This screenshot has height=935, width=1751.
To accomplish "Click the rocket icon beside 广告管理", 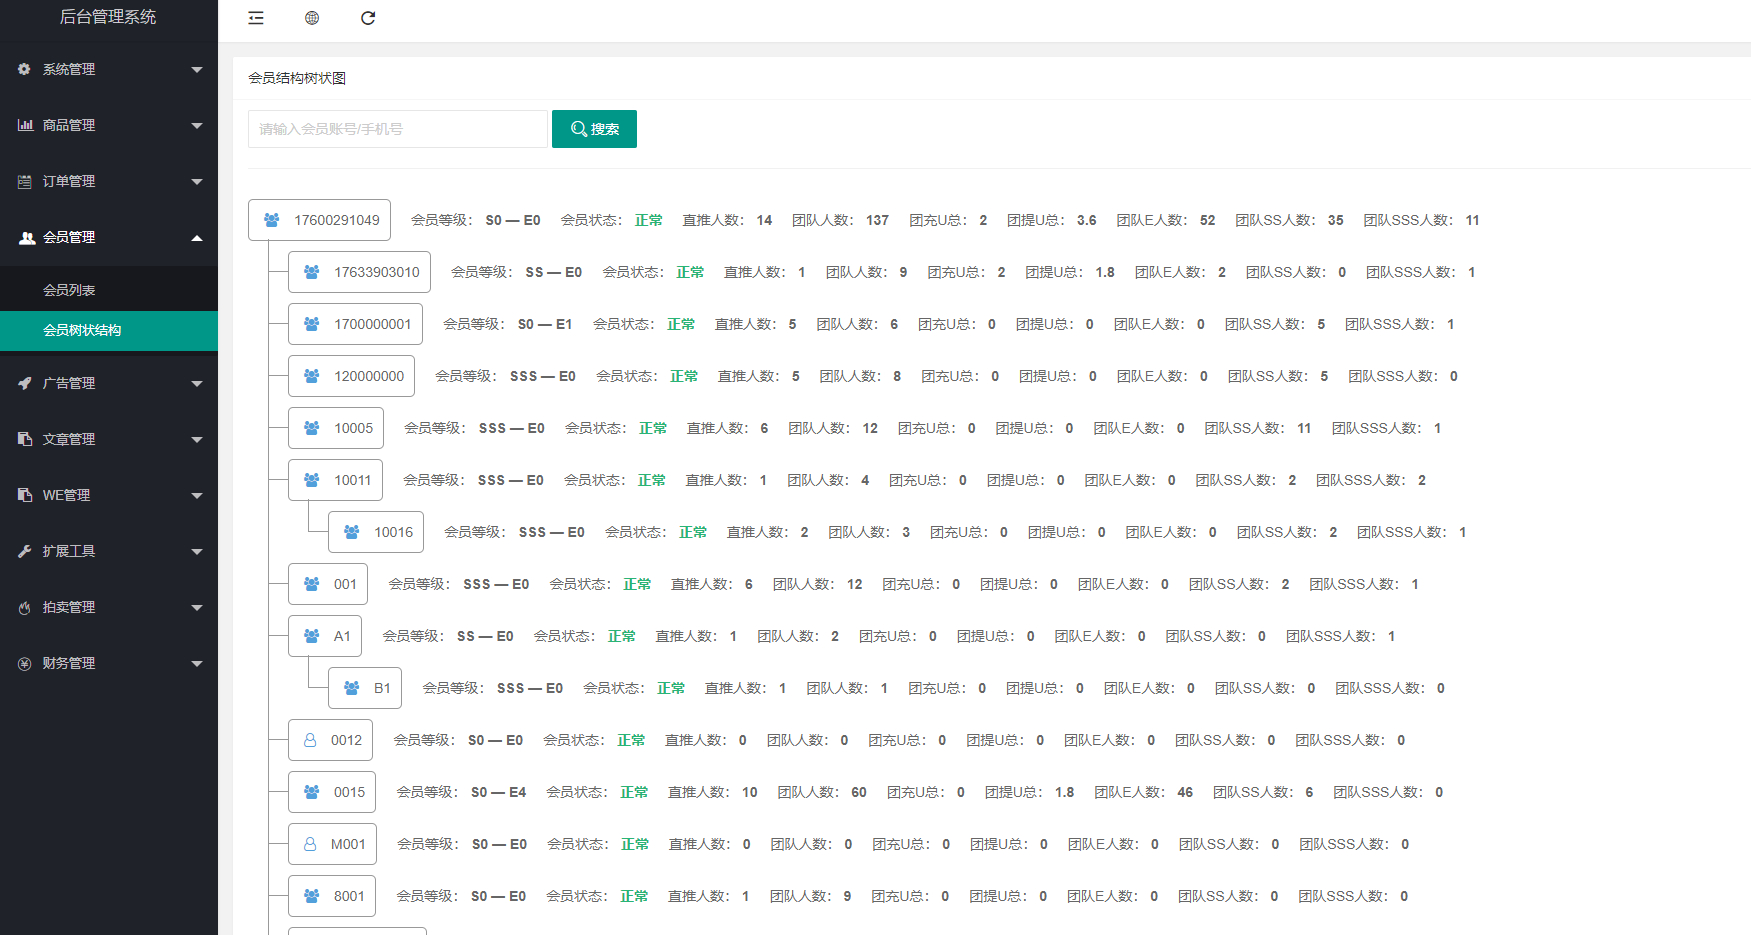I will [25, 383].
